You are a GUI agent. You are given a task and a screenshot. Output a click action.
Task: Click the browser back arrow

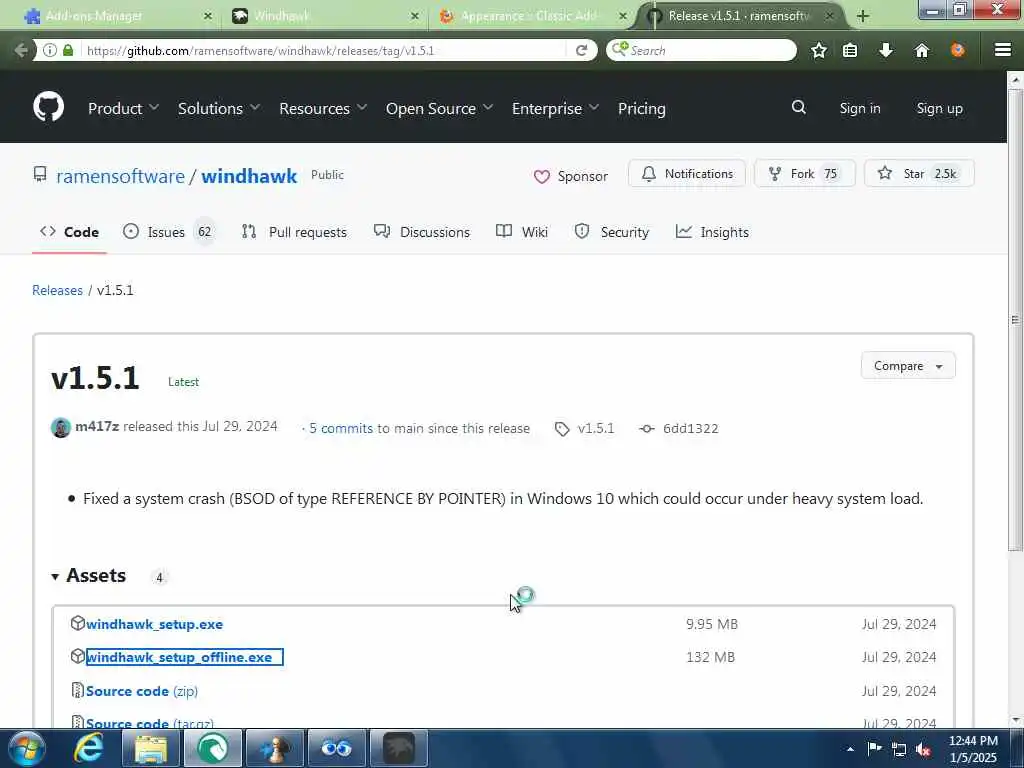coord(22,50)
